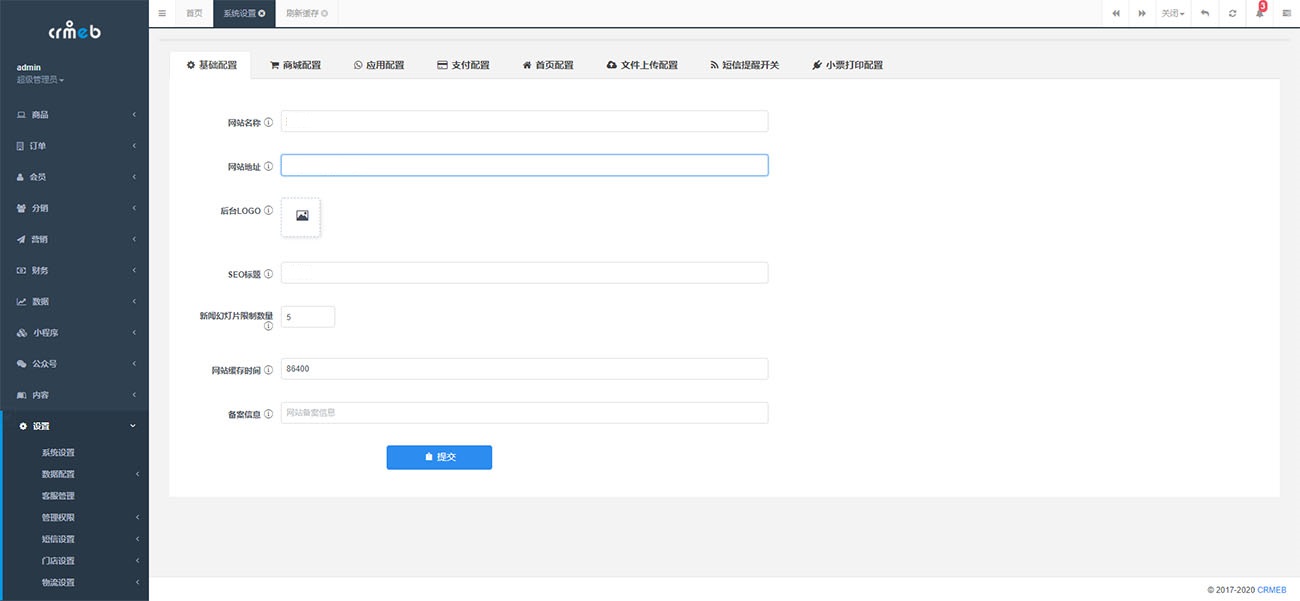Expand the 小程序 sidebar menu
This screenshot has height=601, width=1300.
(74, 332)
